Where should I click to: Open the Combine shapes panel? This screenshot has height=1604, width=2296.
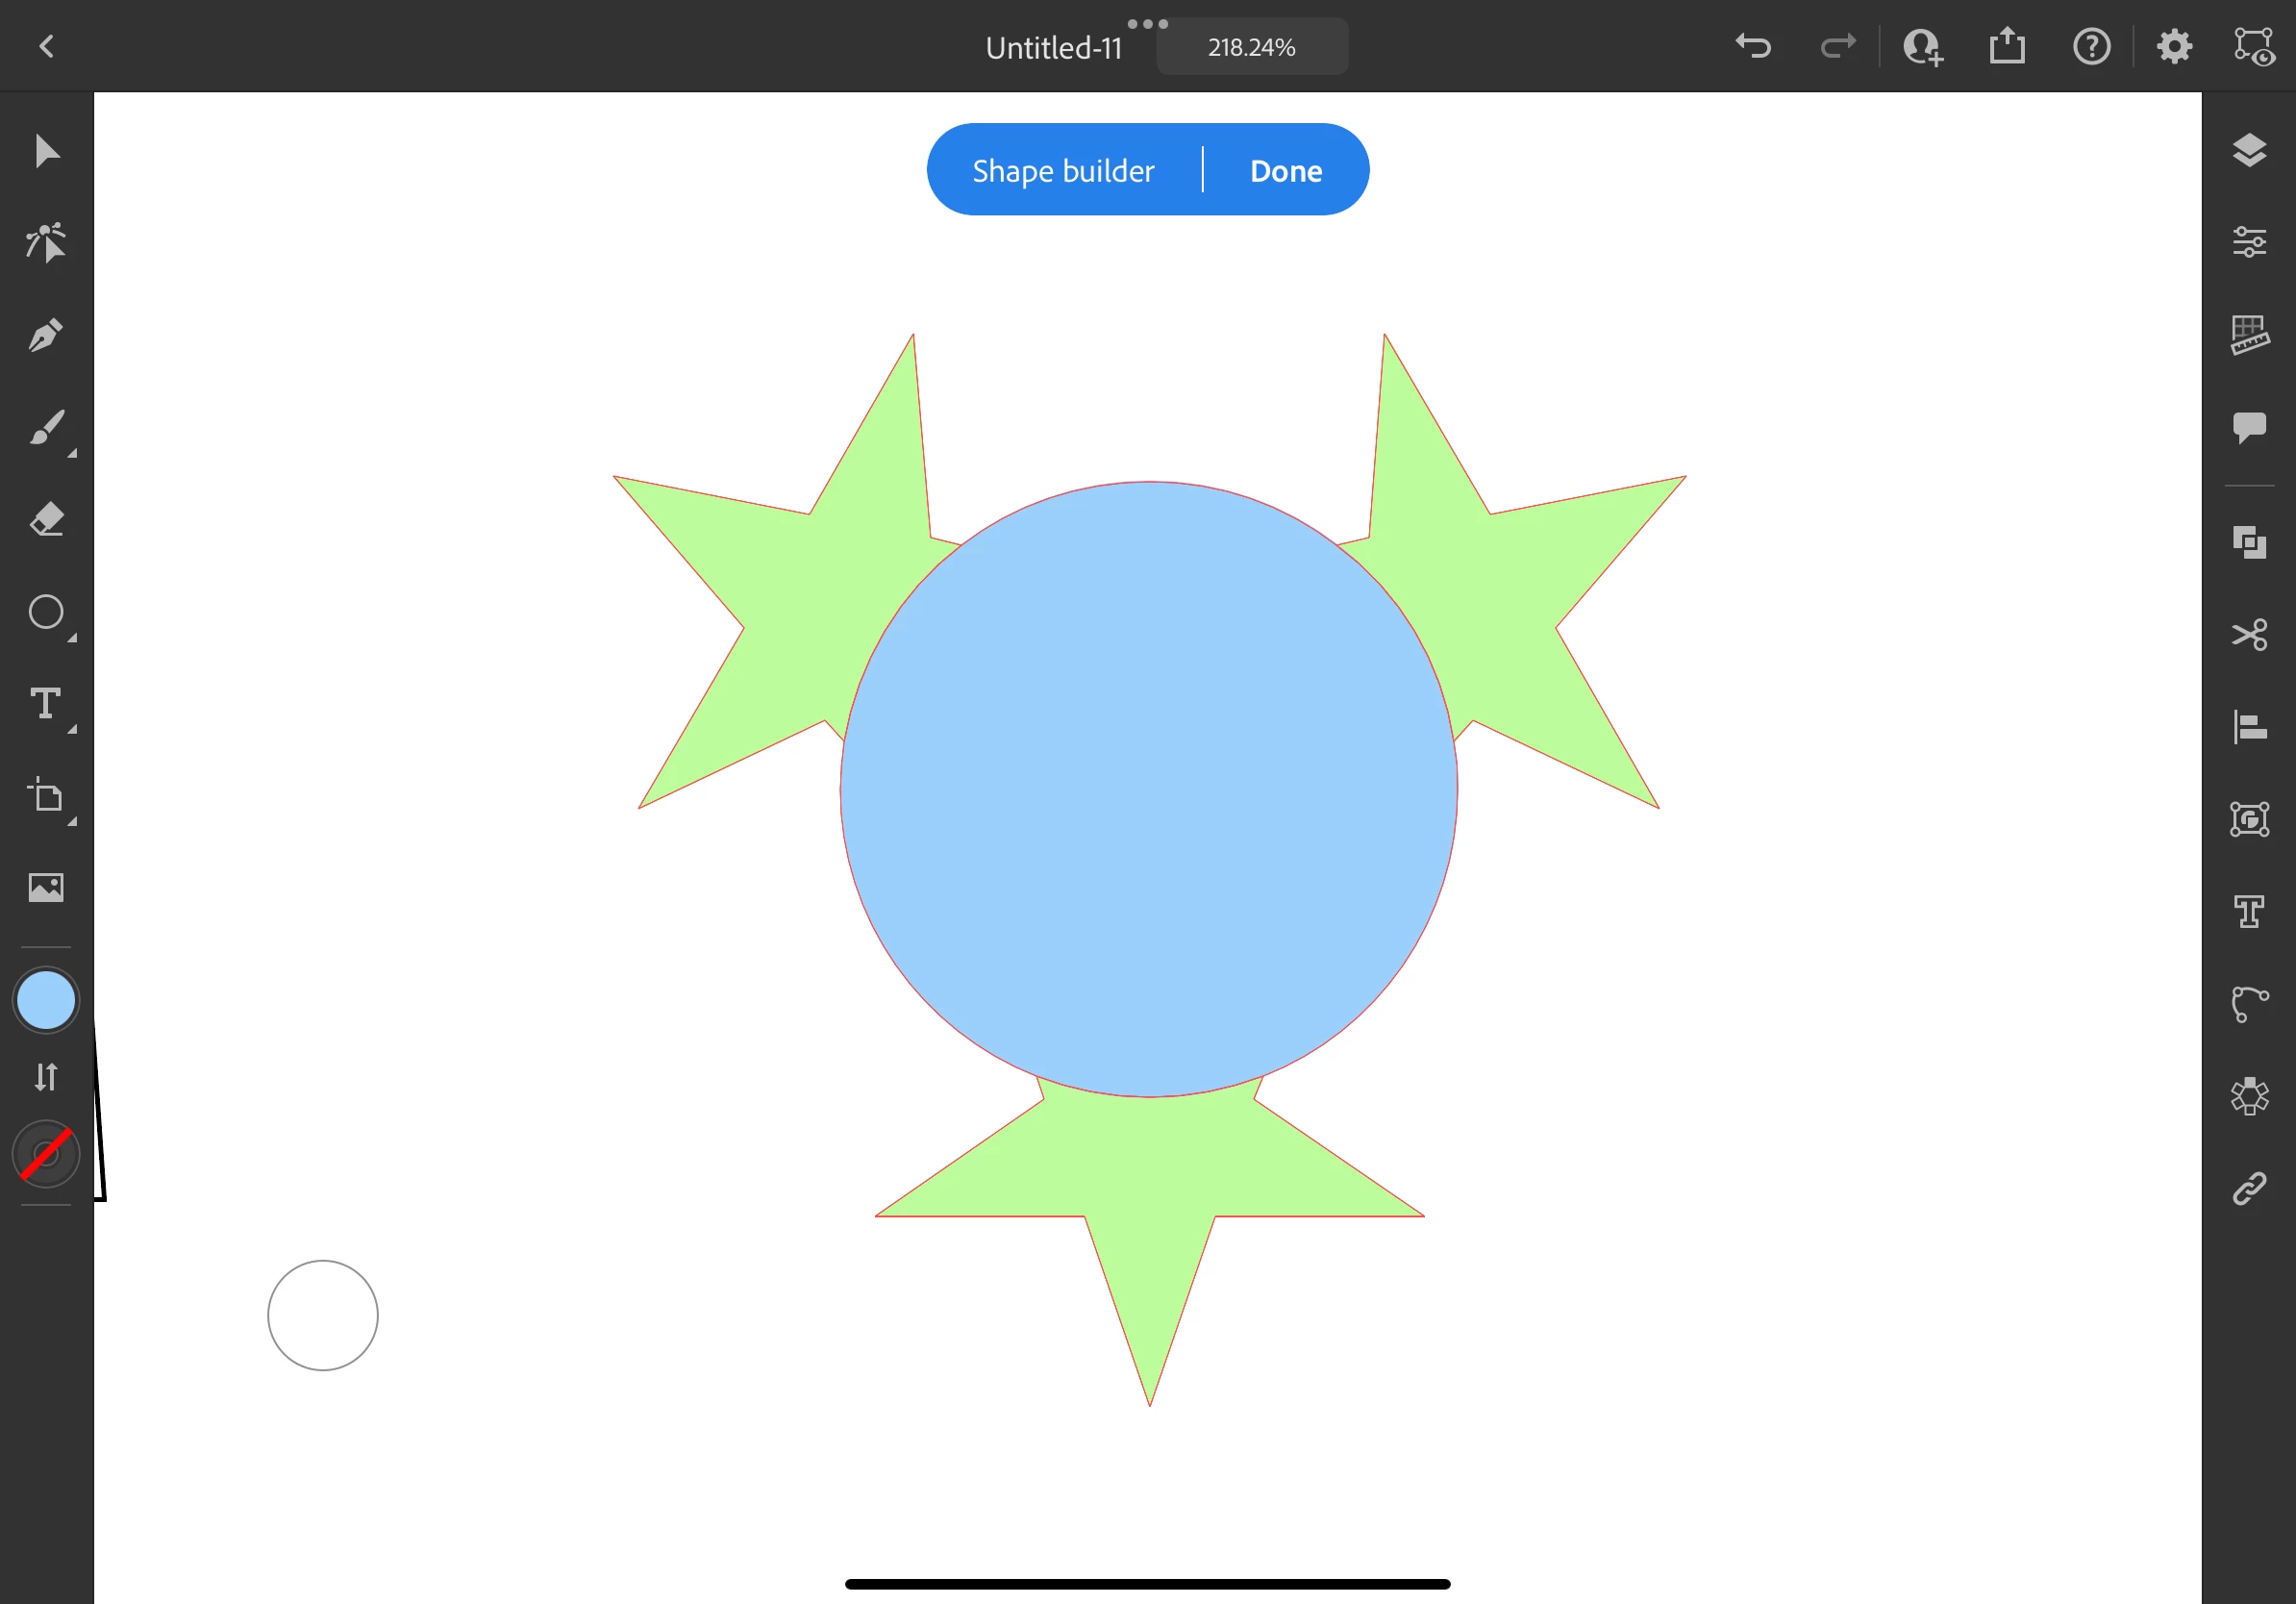coord(2249,542)
